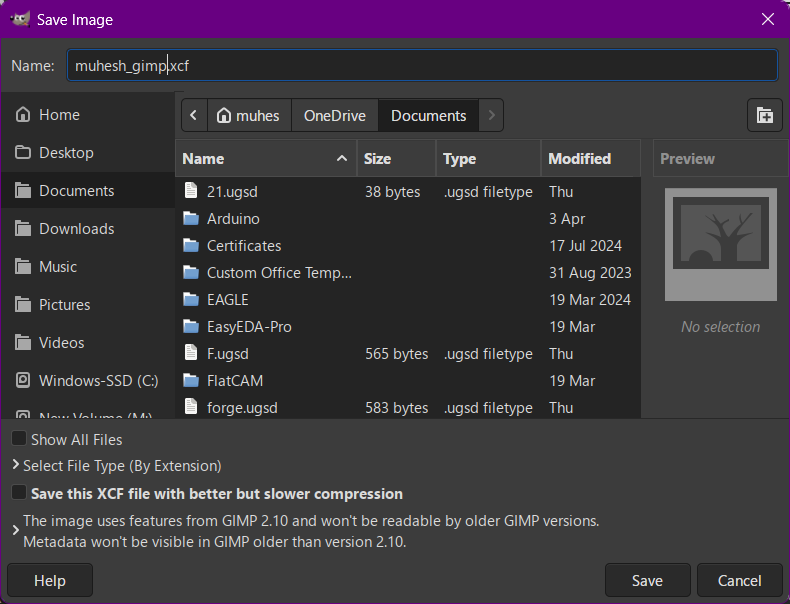Click the Custom Office Temp... folder name
The height and width of the screenshot is (604, 790).
point(279,273)
